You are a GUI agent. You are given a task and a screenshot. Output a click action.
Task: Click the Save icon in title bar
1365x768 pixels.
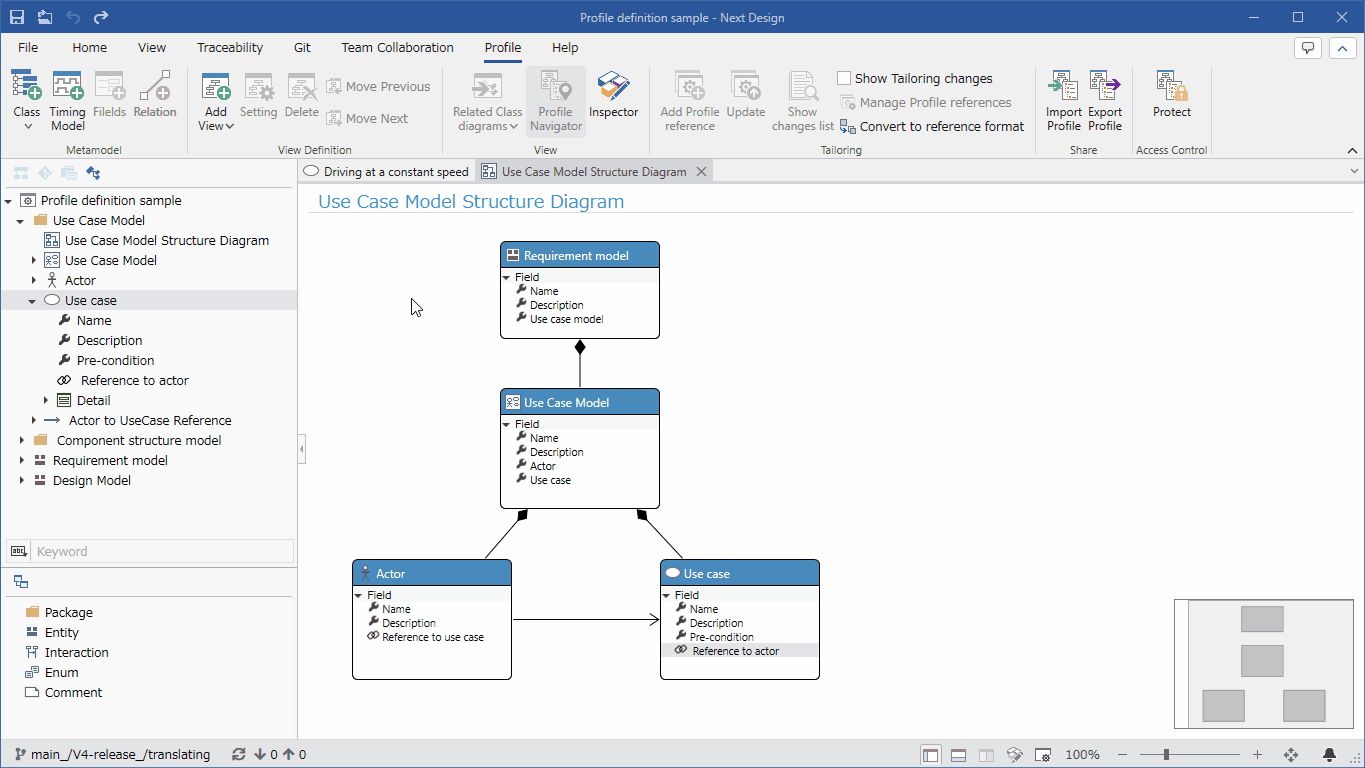click(x=17, y=17)
